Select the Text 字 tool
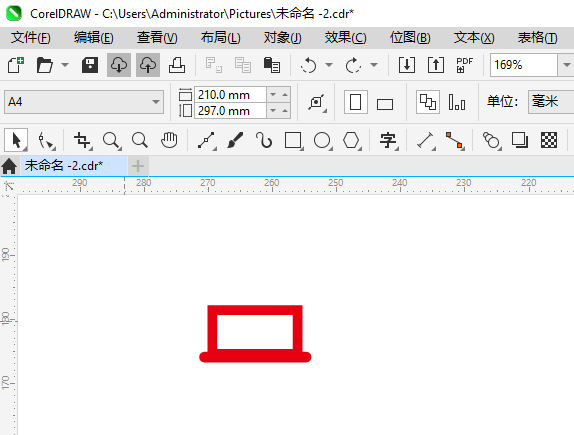Image resolution: width=574 pixels, height=435 pixels. click(389, 141)
